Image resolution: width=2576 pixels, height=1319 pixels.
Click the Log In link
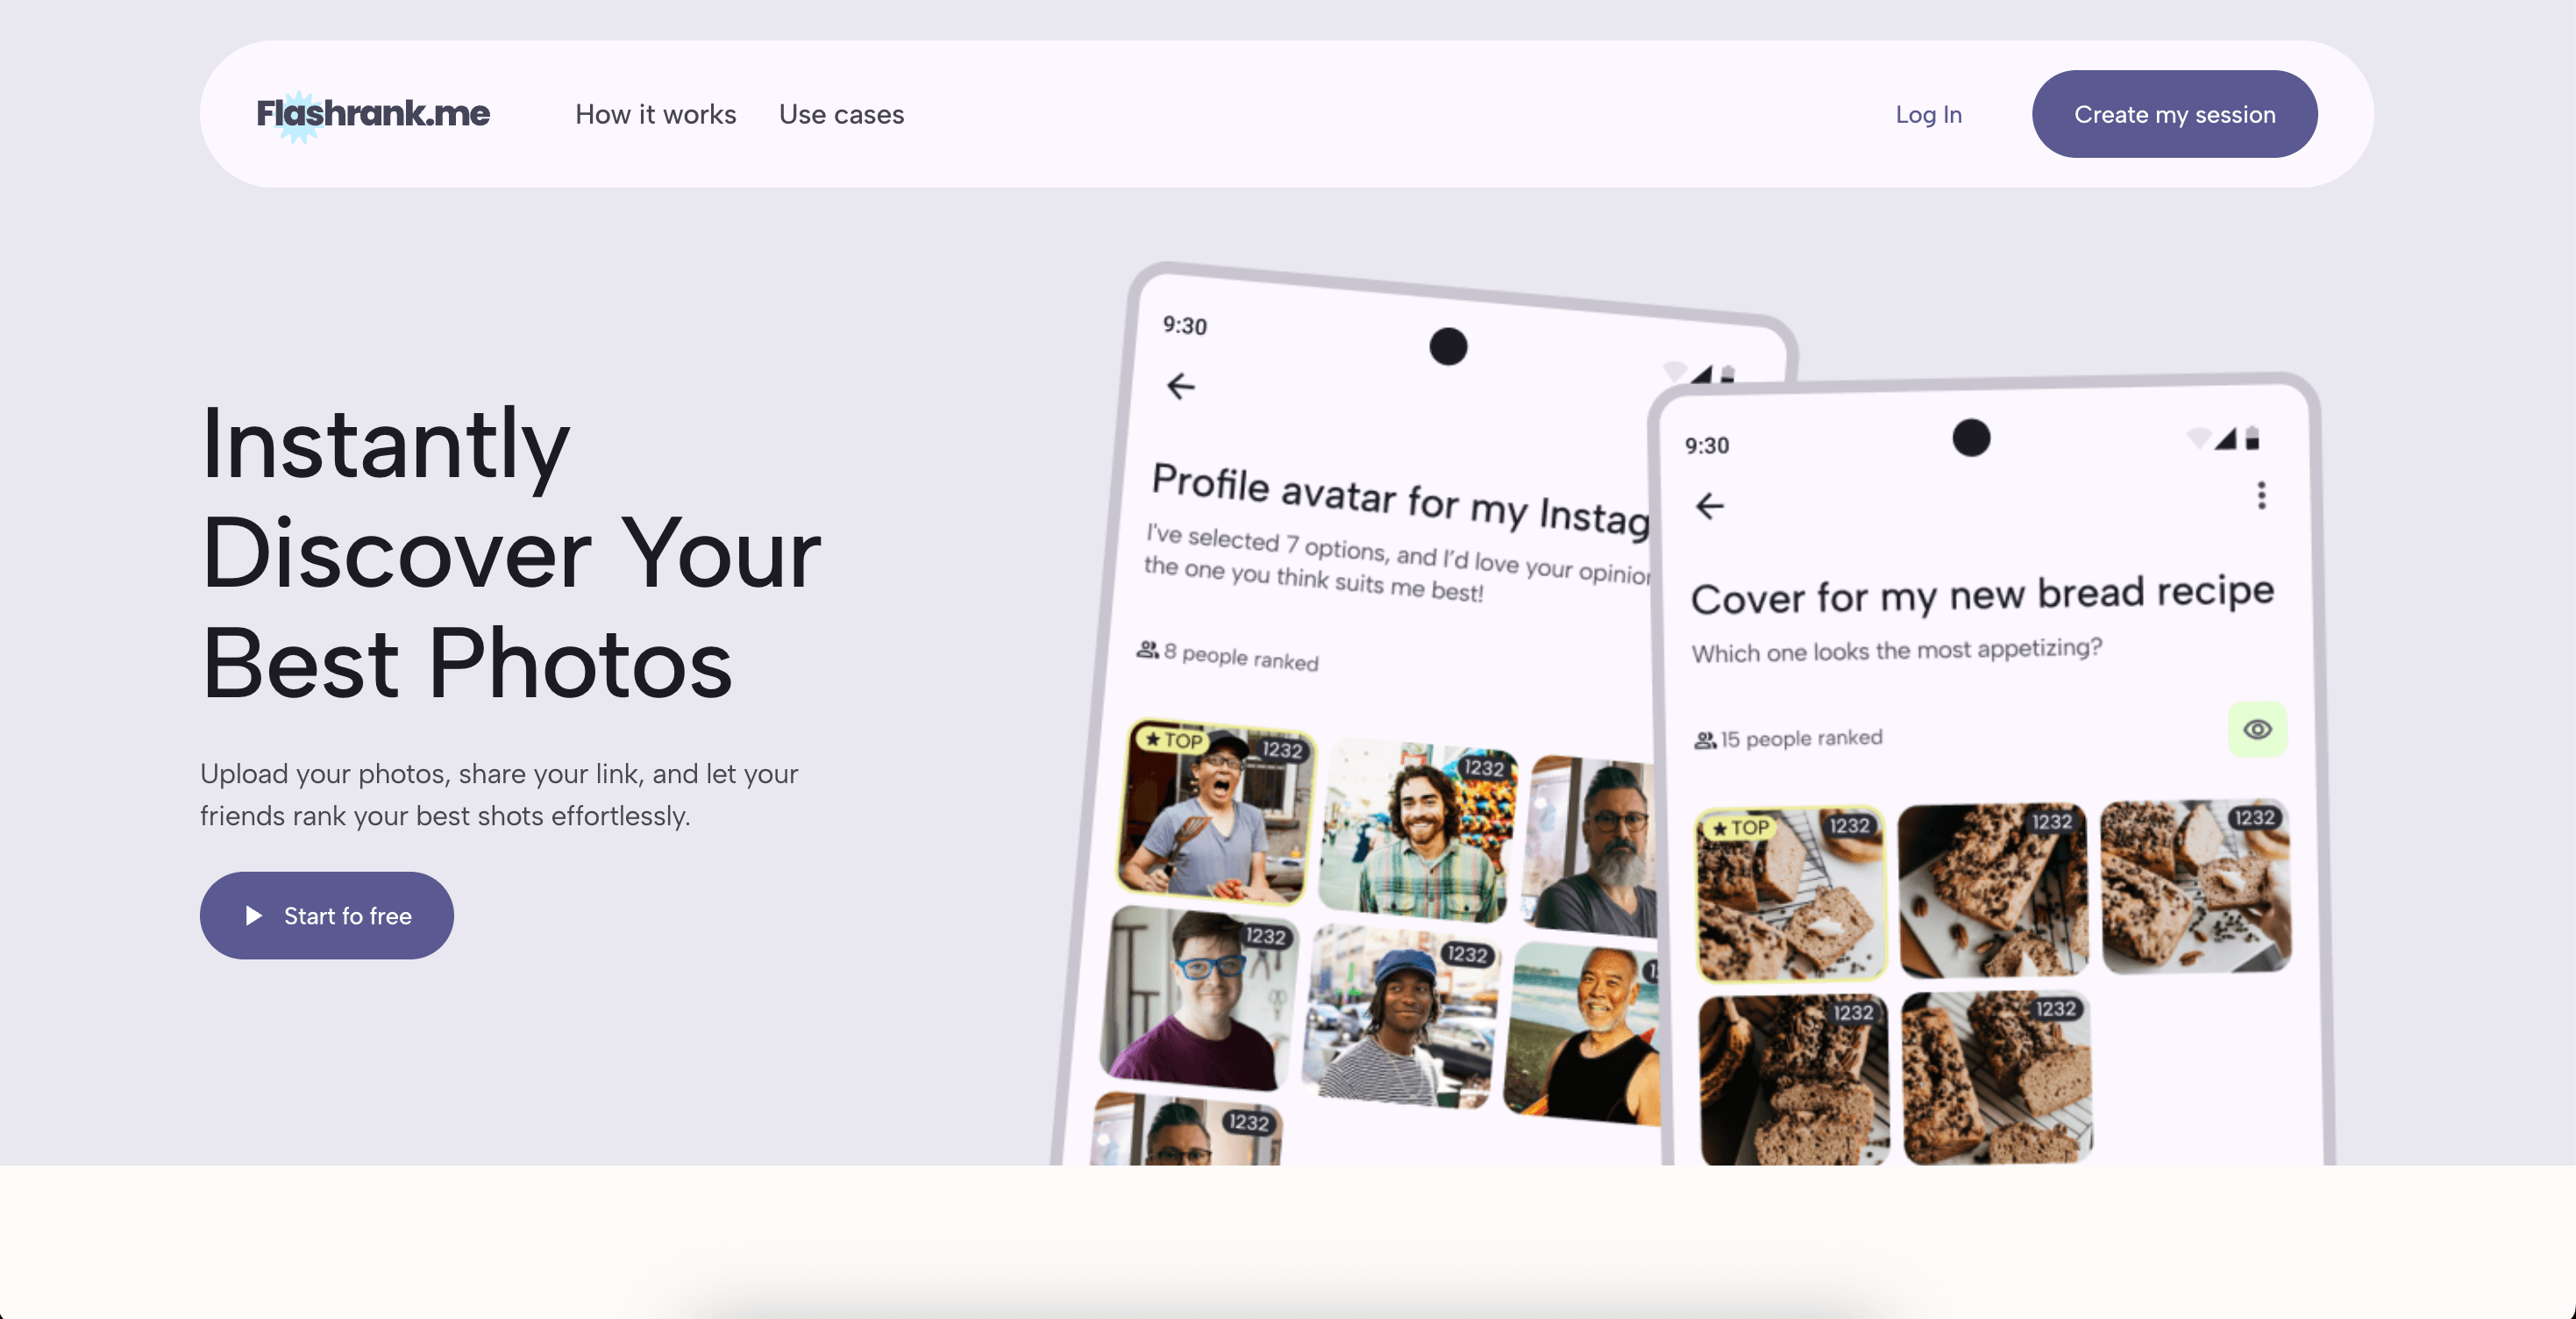1928,115
